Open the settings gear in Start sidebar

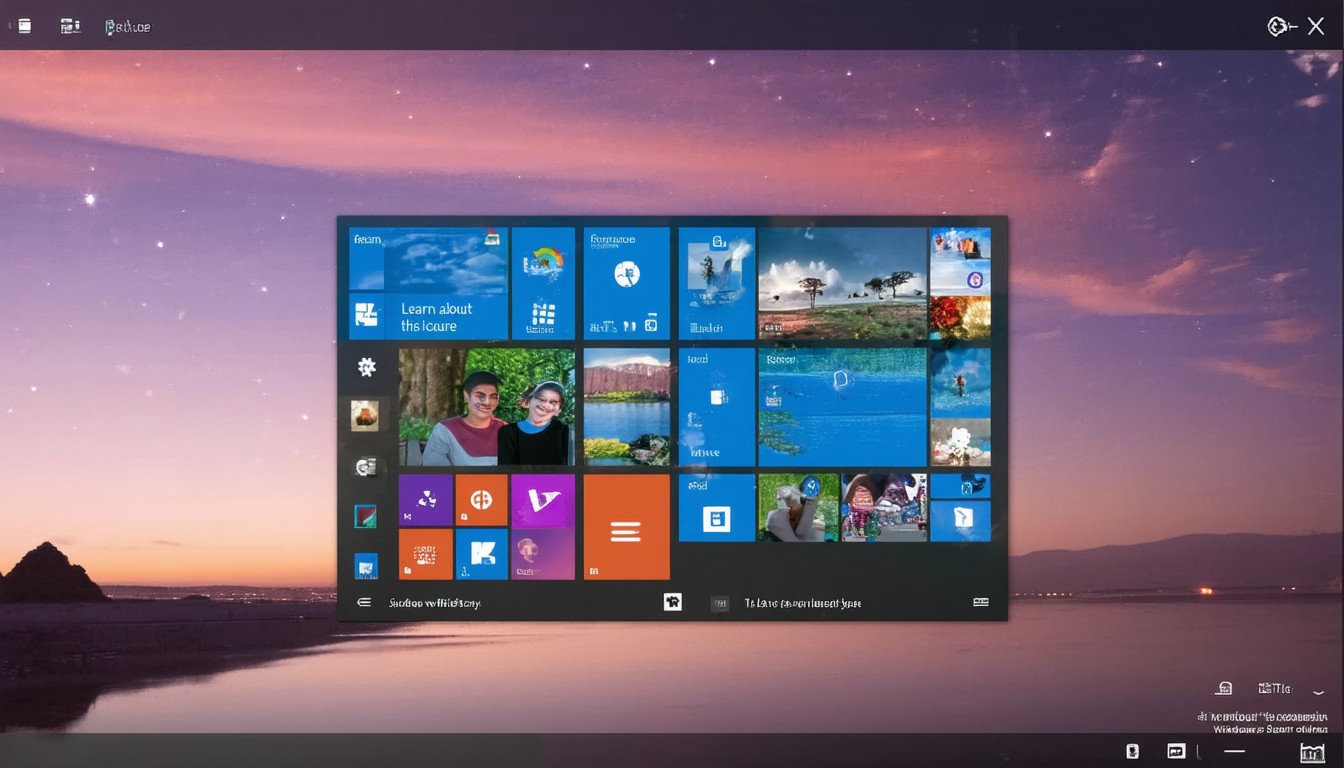click(367, 367)
